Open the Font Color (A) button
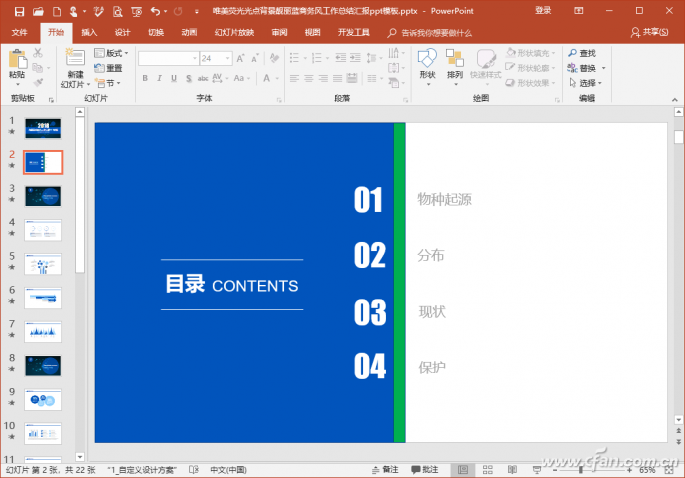 click(266, 78)
